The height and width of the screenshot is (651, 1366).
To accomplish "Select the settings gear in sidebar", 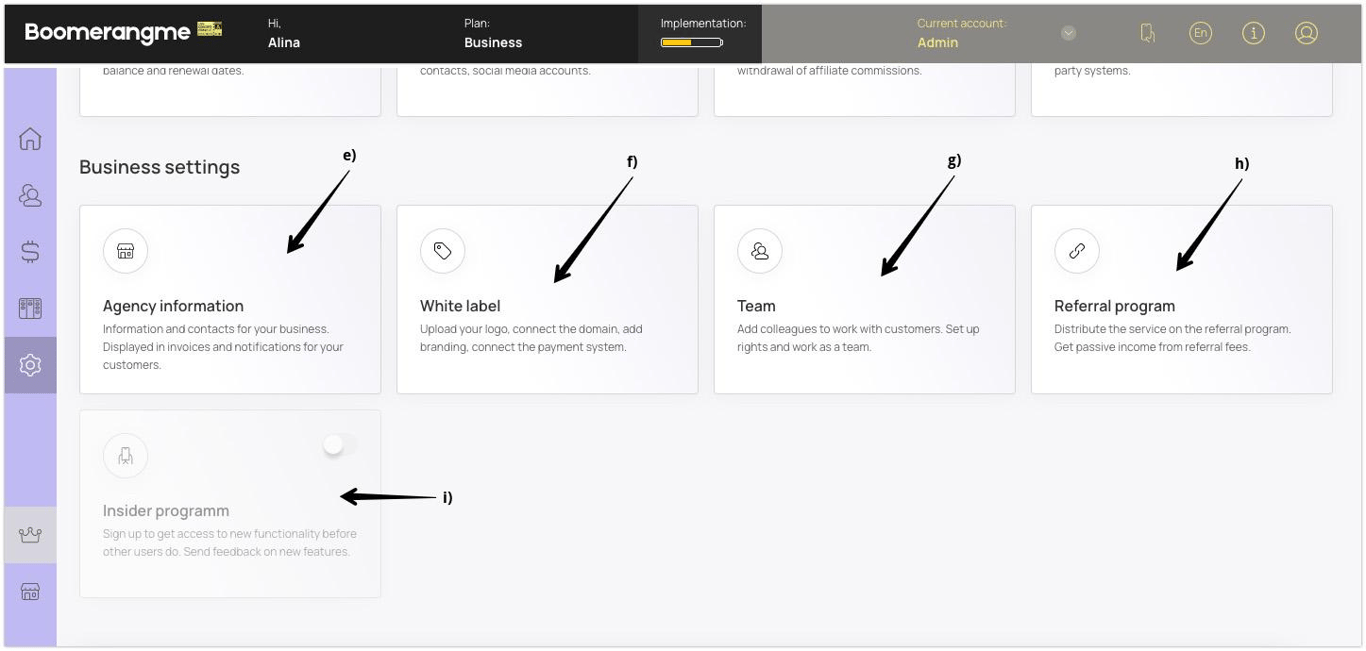I will [30, 365].
